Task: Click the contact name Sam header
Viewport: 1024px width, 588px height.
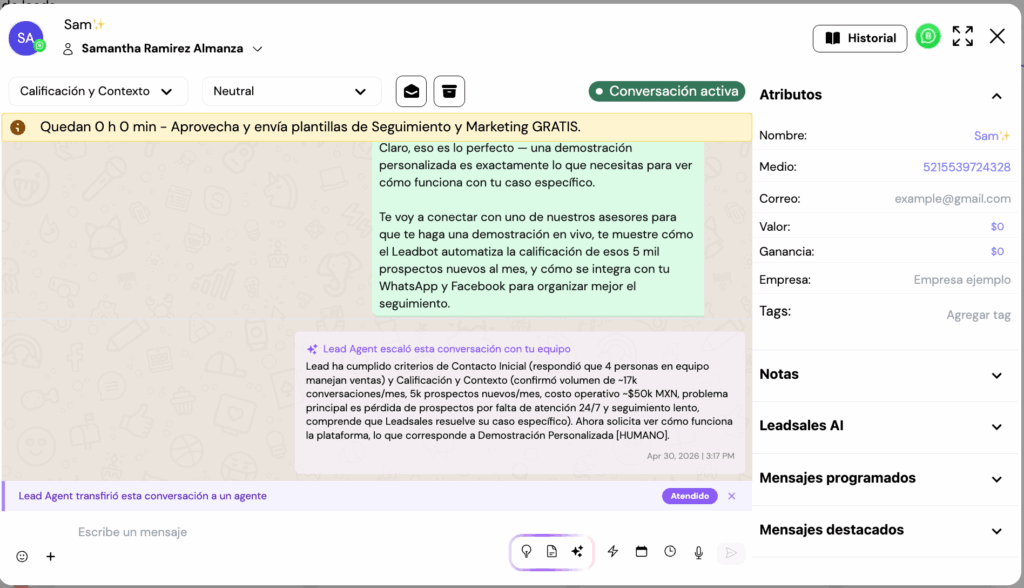Action: point(84,24)
